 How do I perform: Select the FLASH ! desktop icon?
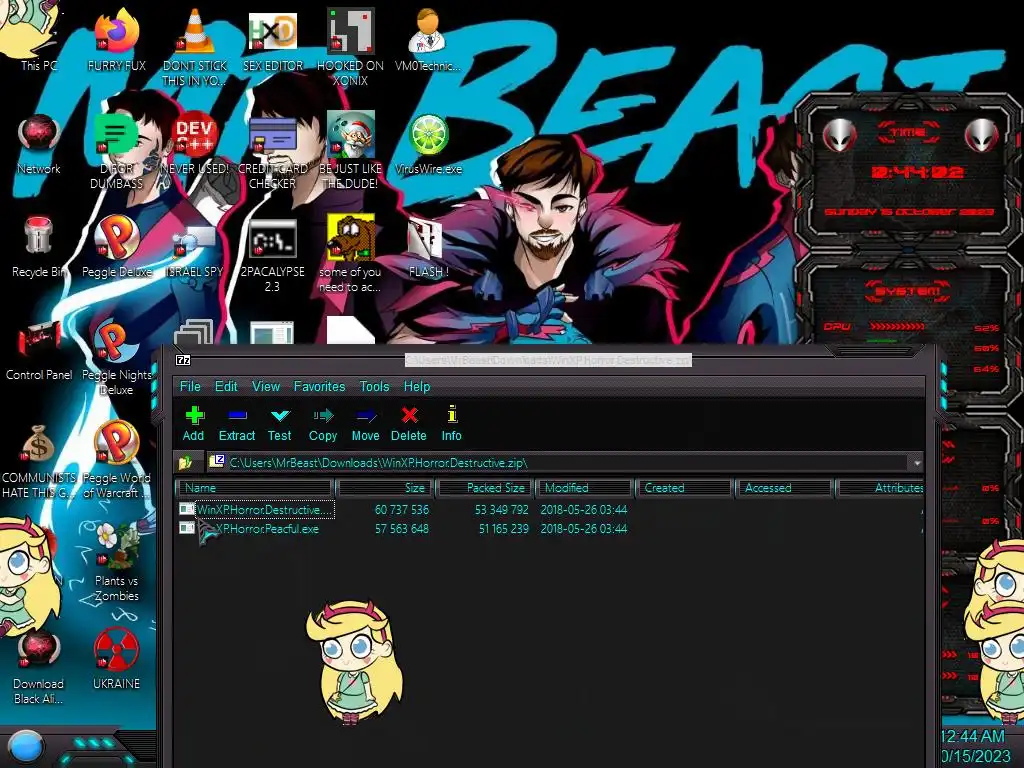coord(428,247)
